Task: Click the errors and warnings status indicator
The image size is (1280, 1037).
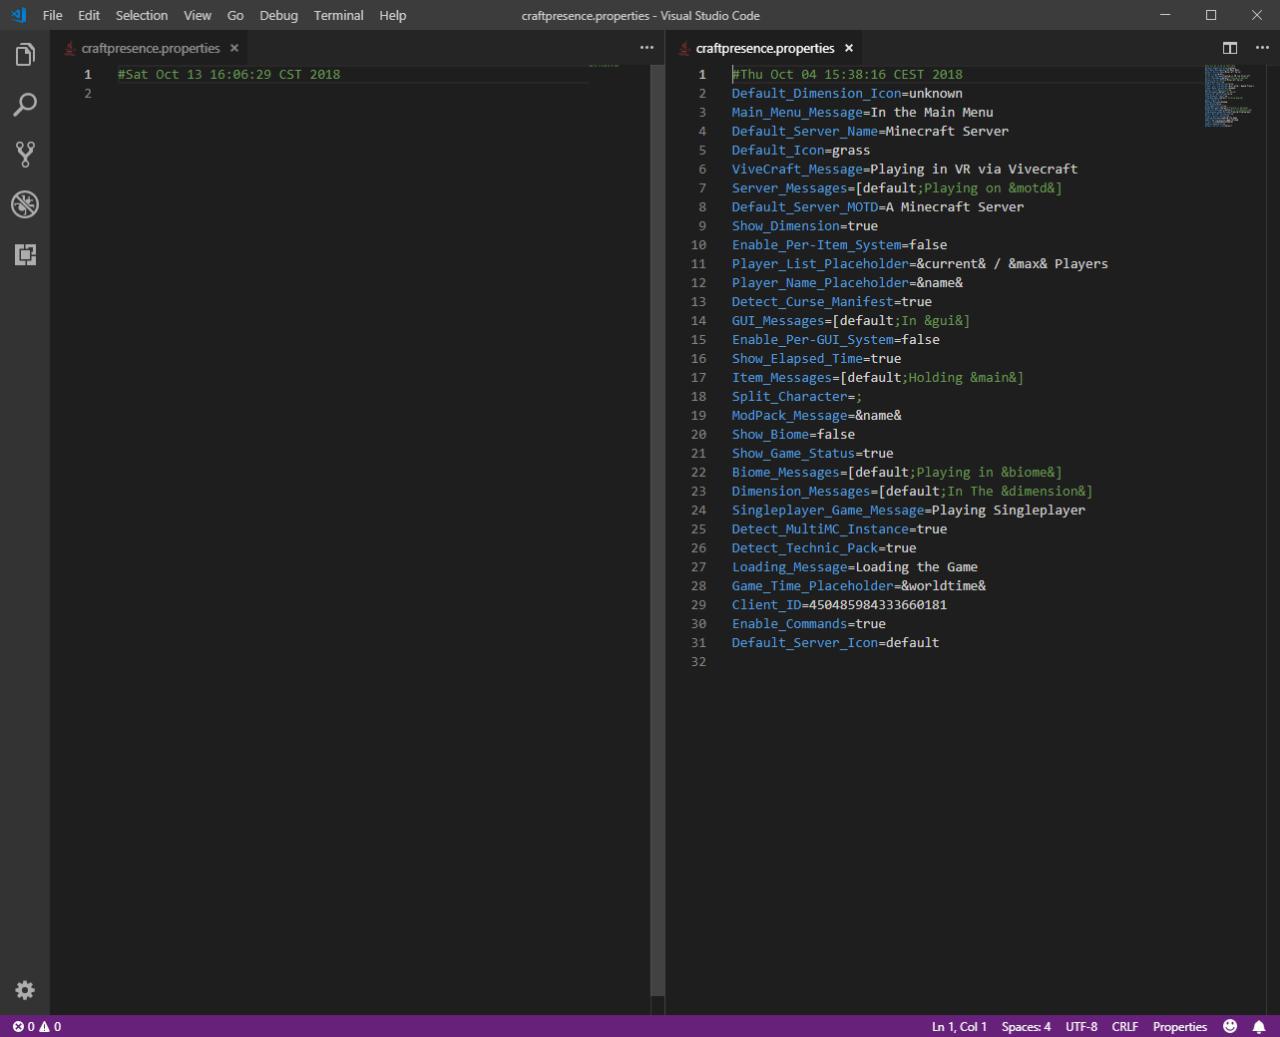Action: (x=36, y=1026)
